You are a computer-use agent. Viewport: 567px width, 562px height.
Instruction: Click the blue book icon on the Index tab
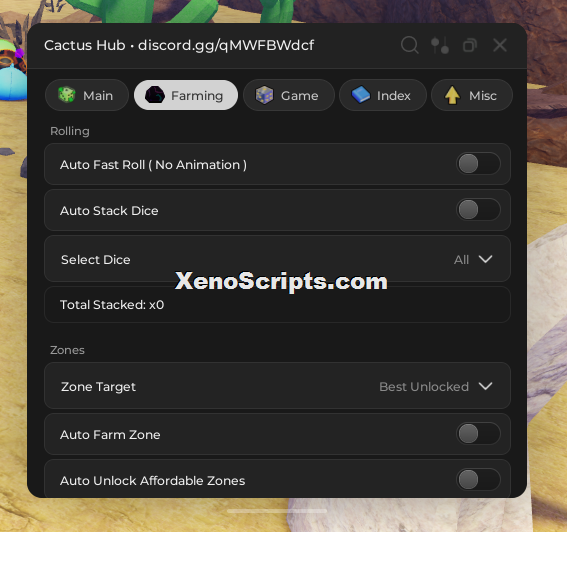click(x=361, y=95)
